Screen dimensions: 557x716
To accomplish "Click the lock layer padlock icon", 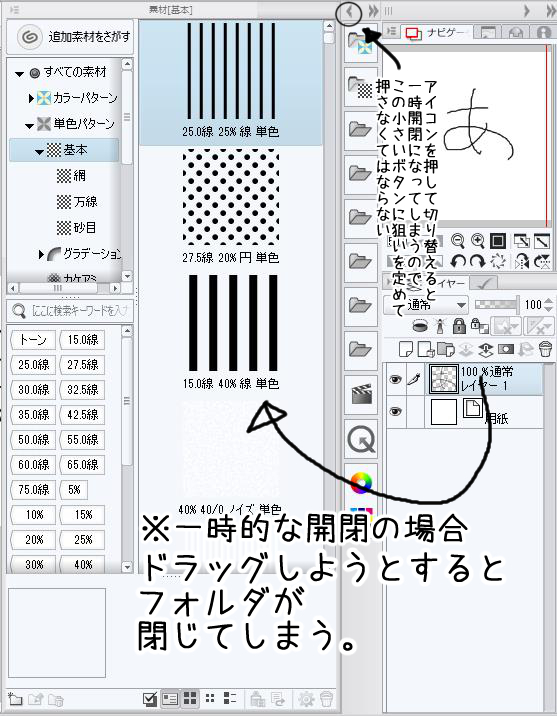I will pos(459,326).
